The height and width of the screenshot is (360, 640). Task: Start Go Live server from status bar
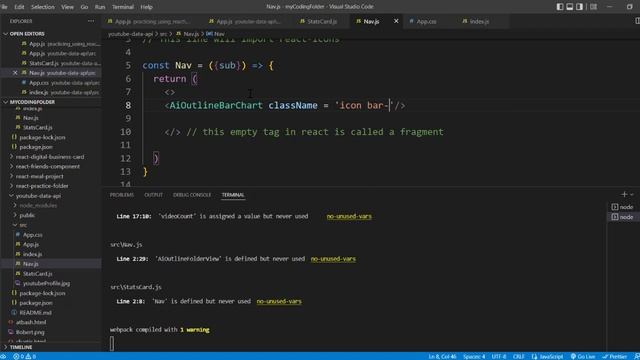pos(583,356)
